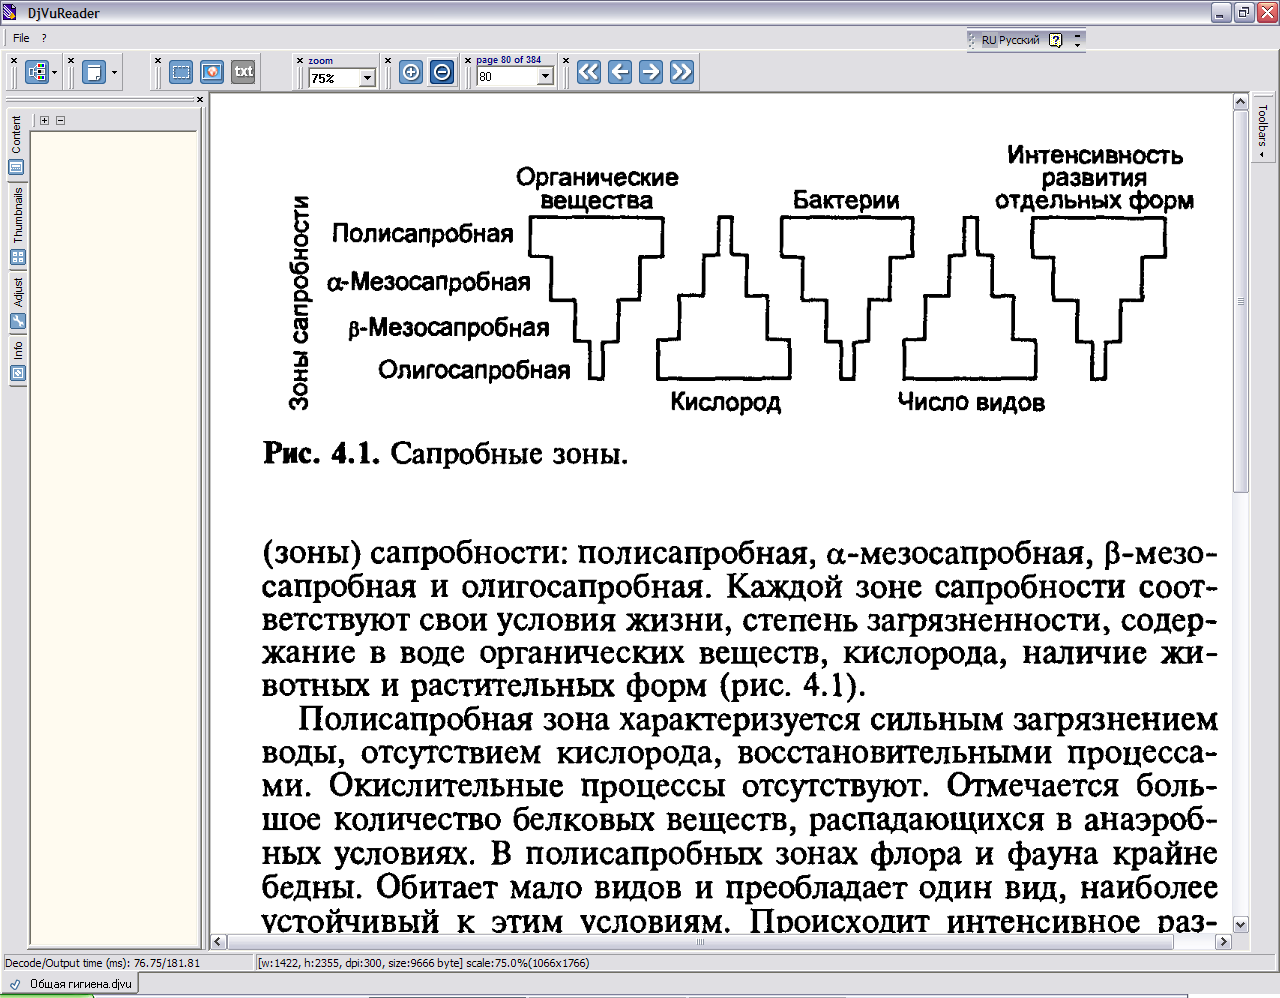Click the zoom in plus icon

(x=411, y=72)
